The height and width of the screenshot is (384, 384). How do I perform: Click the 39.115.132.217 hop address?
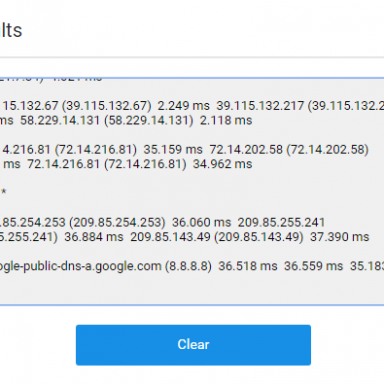pyautogui.click(x=260, y=106)
